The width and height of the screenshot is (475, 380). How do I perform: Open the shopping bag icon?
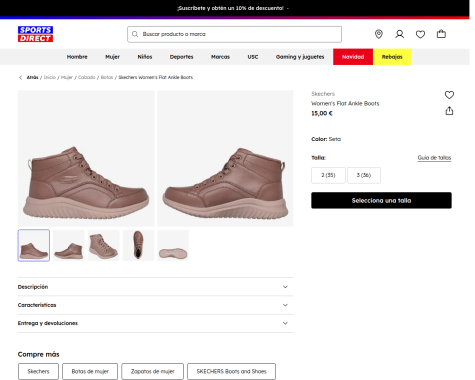(441, 34)
